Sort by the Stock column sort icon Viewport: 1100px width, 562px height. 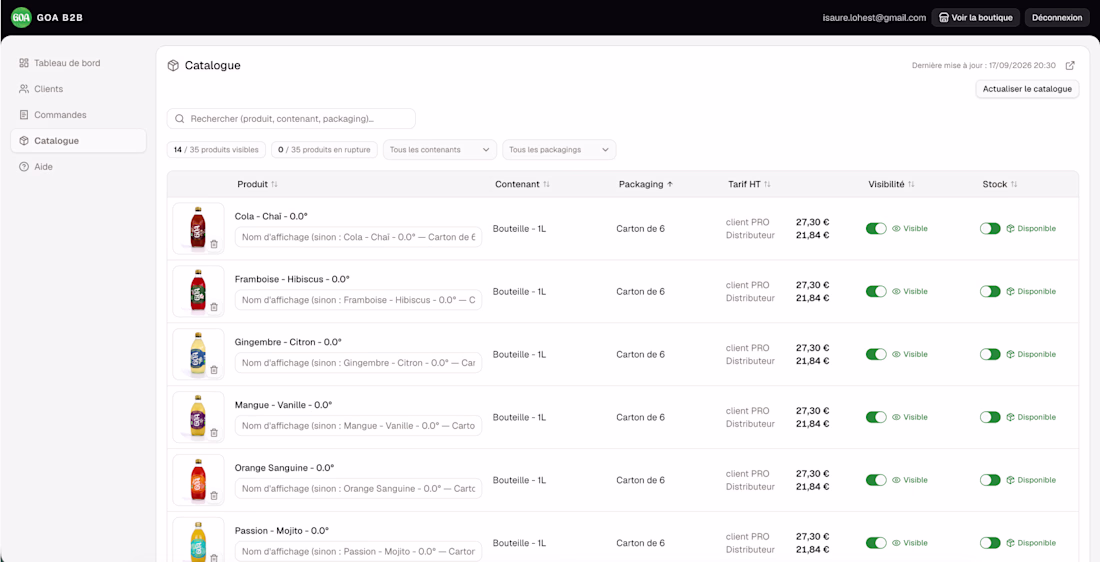coord(1014,185)
